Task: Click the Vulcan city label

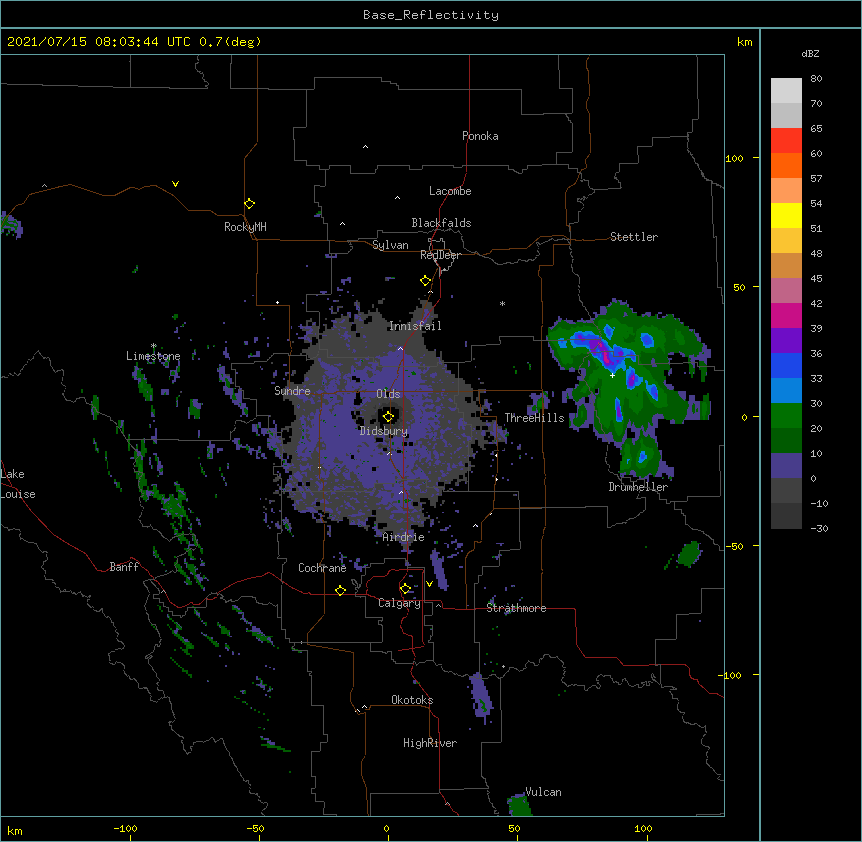Action: tap(543, 792)
